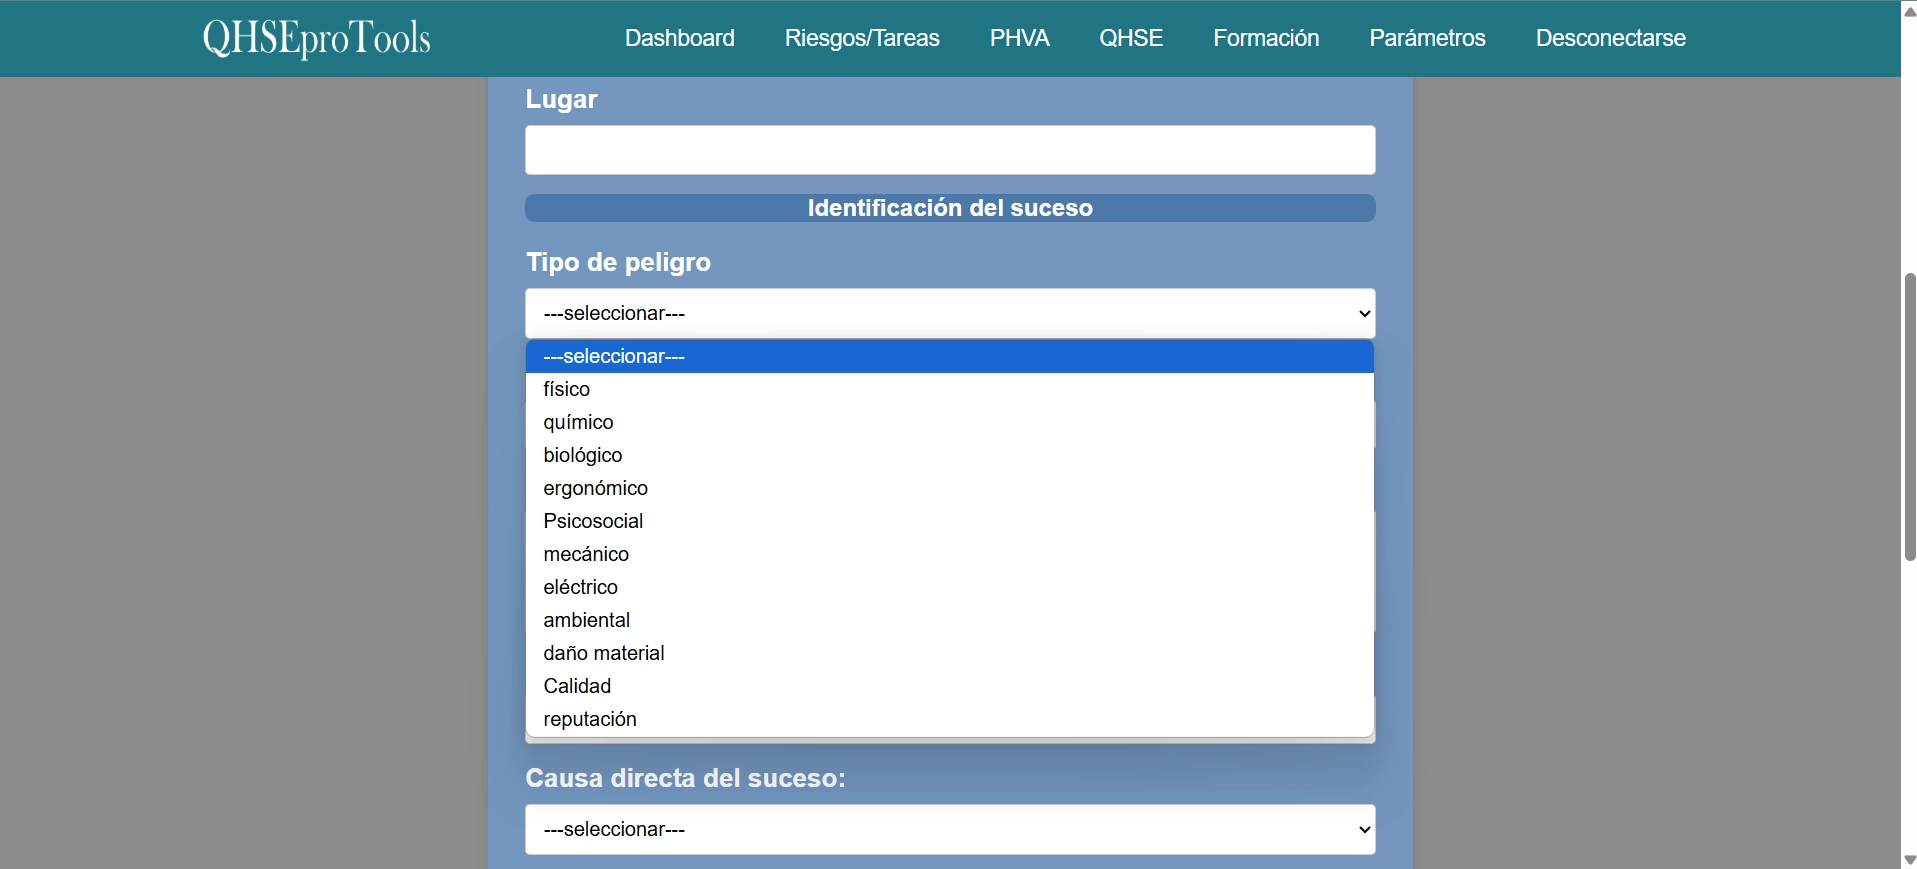Expand the Causa directa del suceso dropdown
Screen dimensions: 1917x869
(949, 830)
